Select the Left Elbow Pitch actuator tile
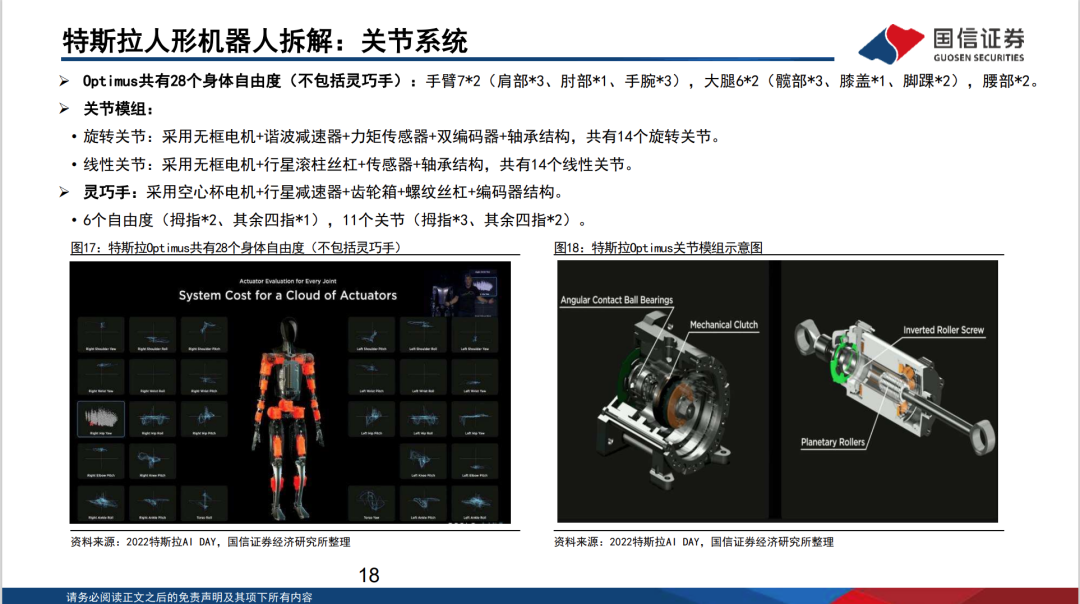The height and width of the screenshot is (604, 1080). click(475, 461)
